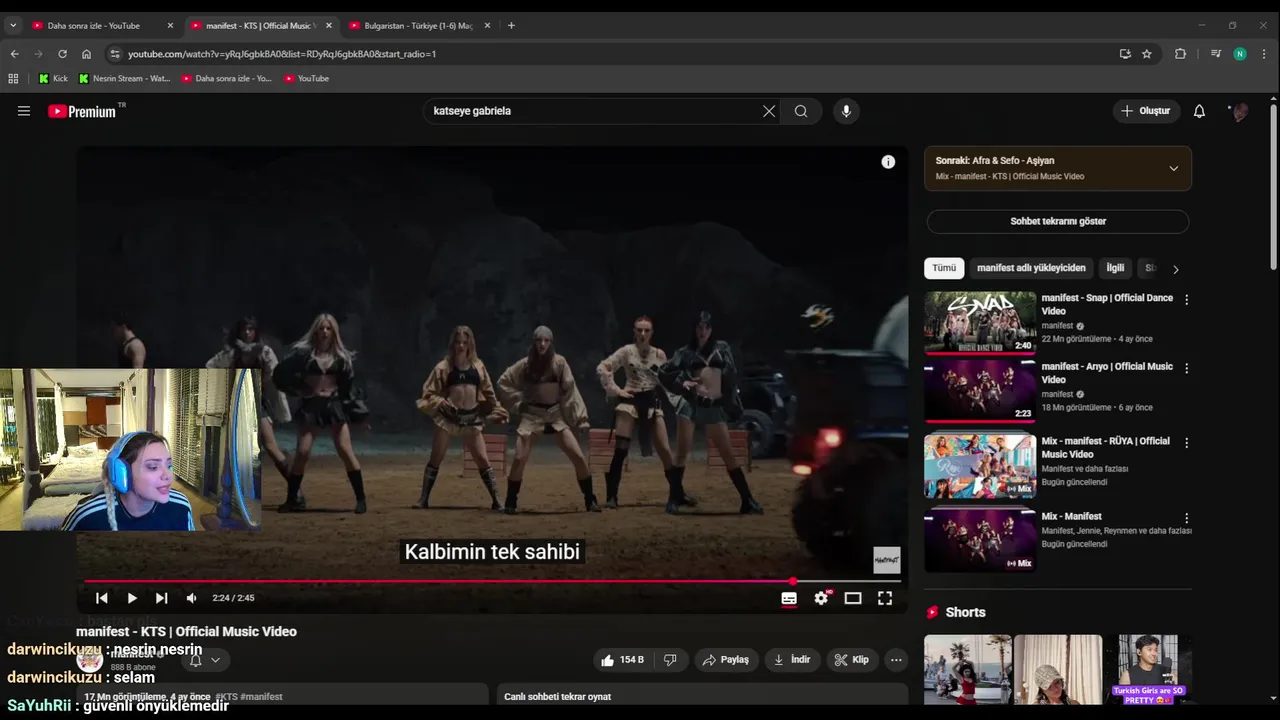
Task: Open options for Mix RÜYA
Action: 1187,442
